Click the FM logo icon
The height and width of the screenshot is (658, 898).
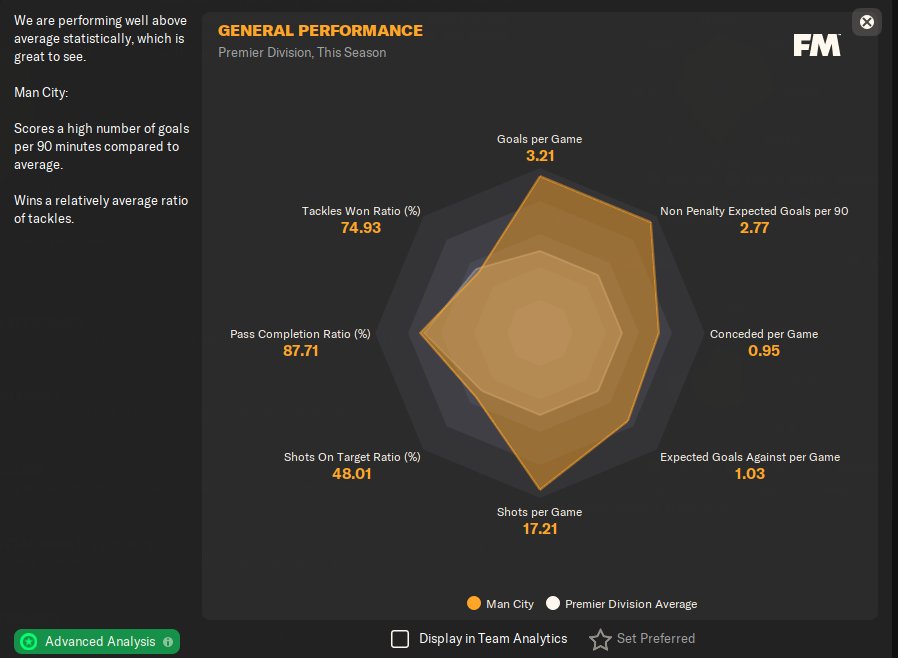[817, 45]
